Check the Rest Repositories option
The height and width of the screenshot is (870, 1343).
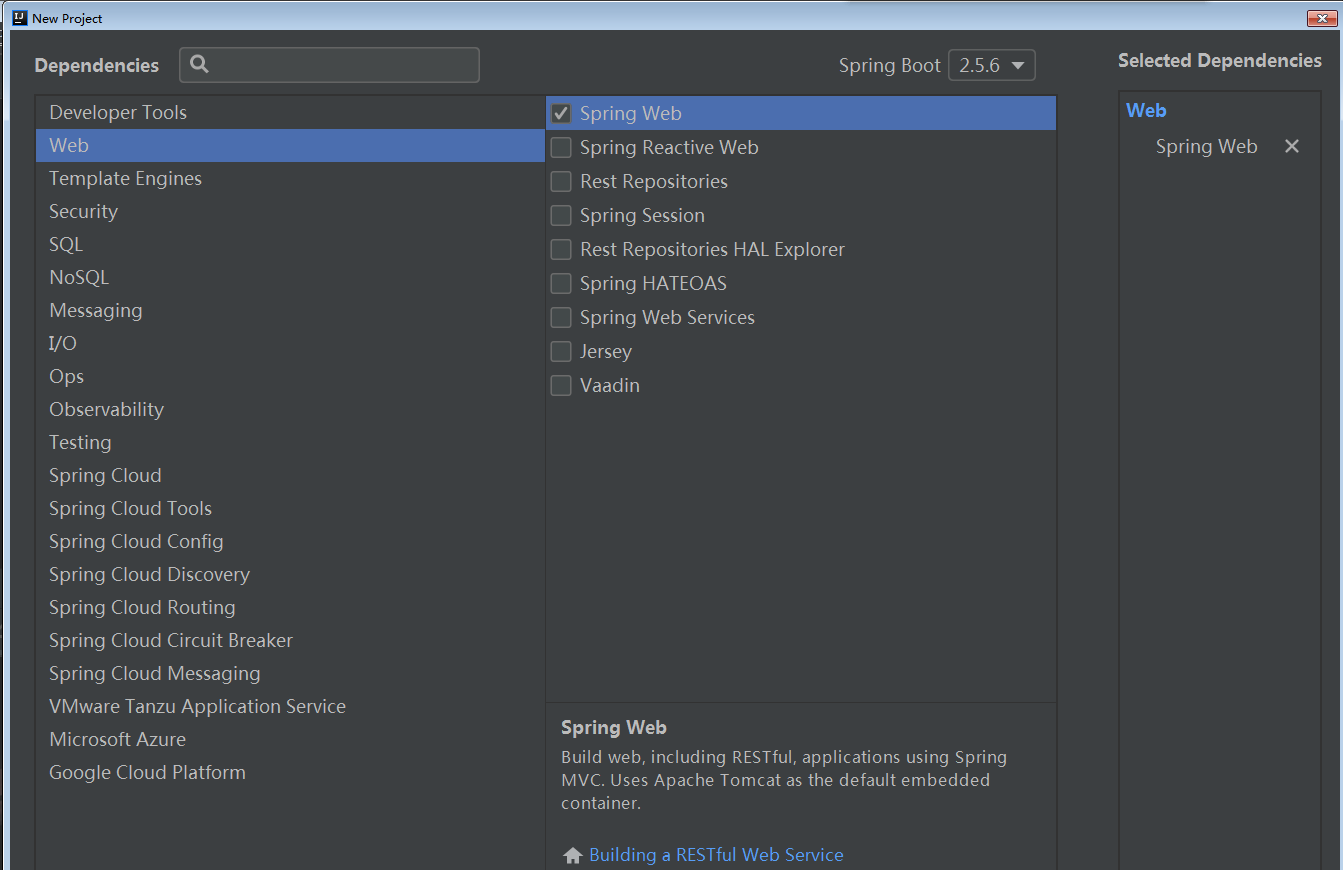click(x=561, y=182)
